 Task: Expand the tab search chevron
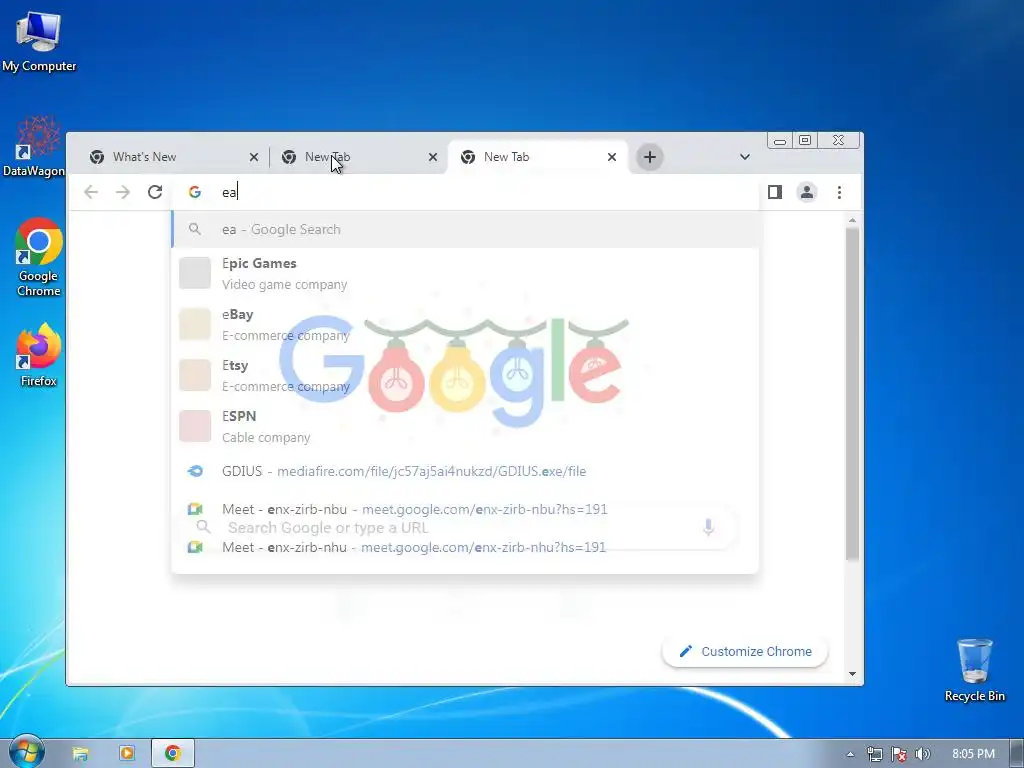pyautogui.click(x=744, y=157)
